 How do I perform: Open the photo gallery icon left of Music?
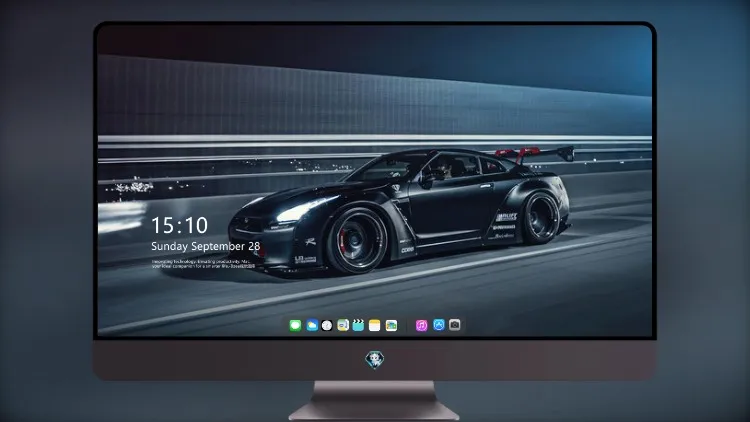(391, 326)
